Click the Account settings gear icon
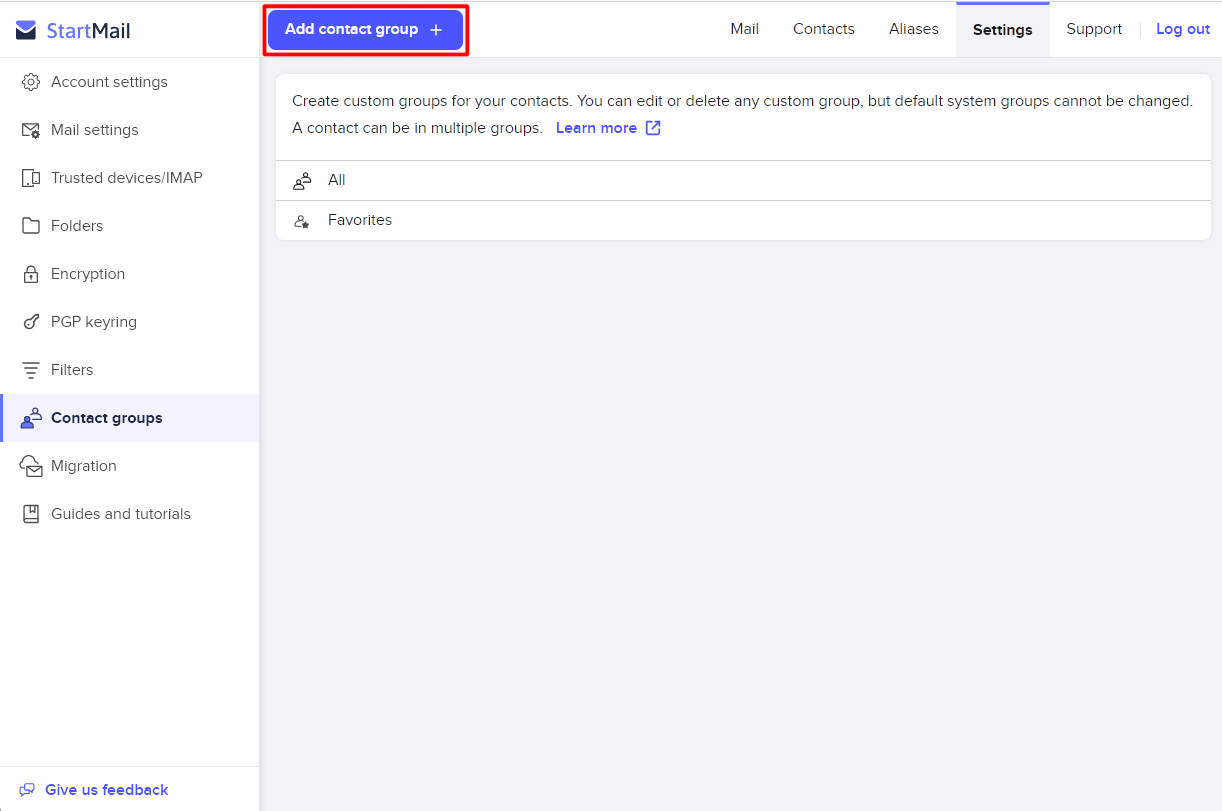 click(31, 82)
